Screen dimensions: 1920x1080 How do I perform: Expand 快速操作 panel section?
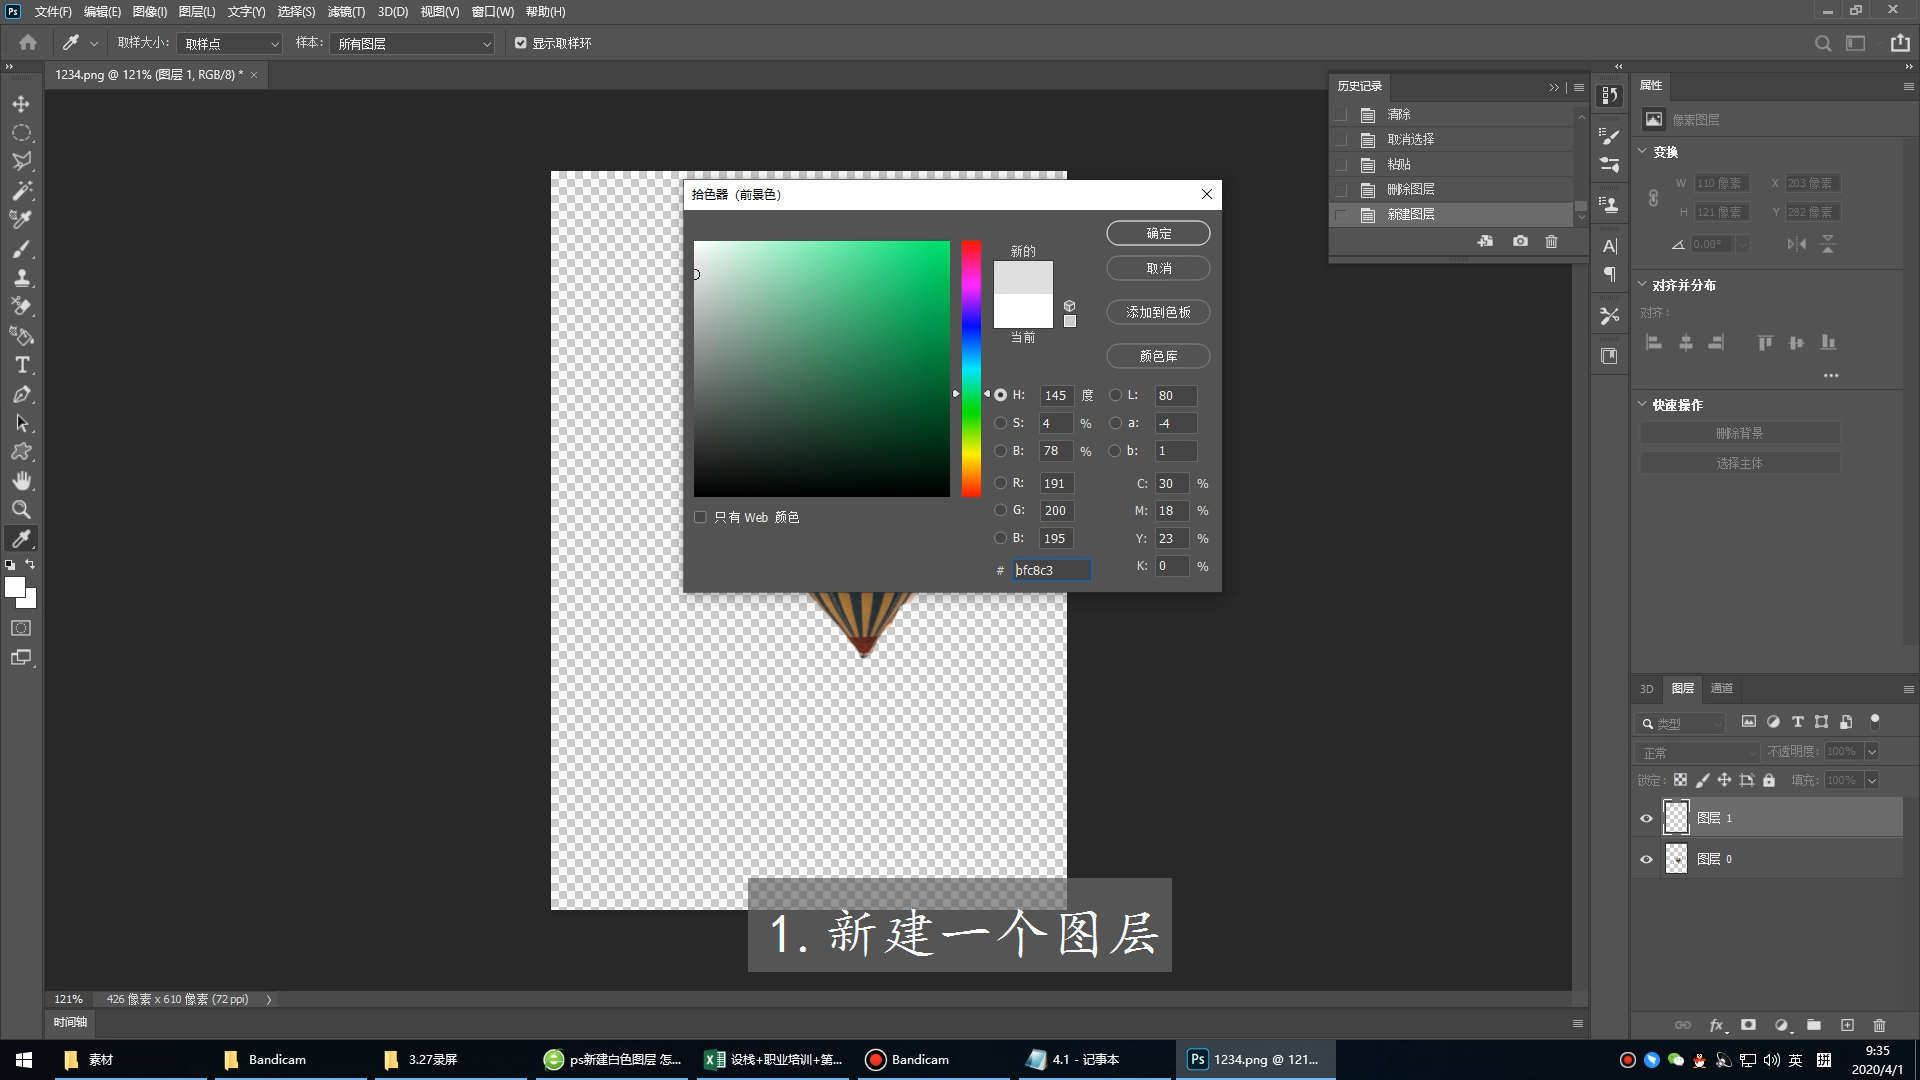pyautogui.click(x=1644, y=405)
